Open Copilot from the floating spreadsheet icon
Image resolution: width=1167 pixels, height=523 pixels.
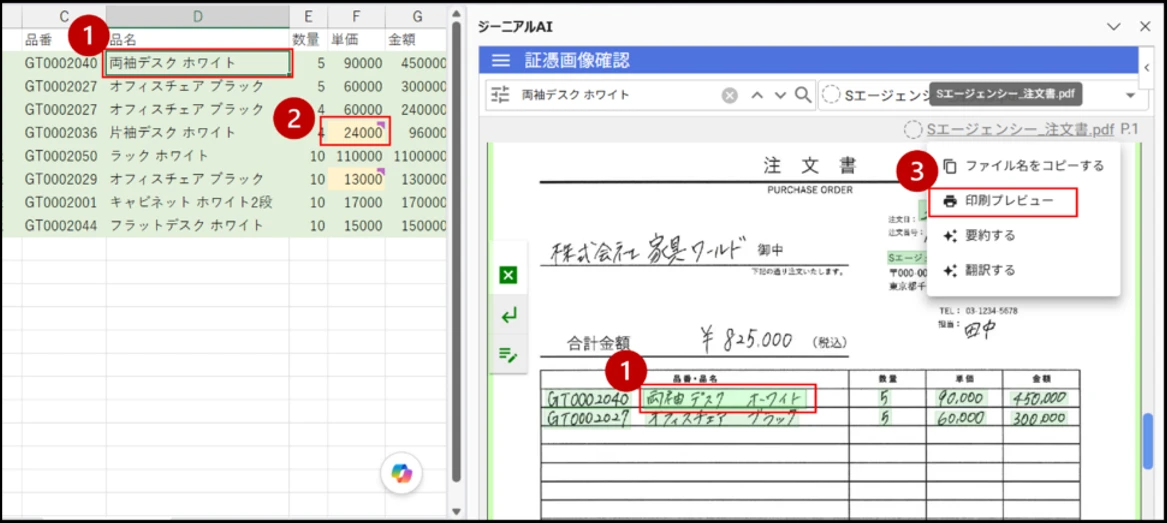click(402, 473)
